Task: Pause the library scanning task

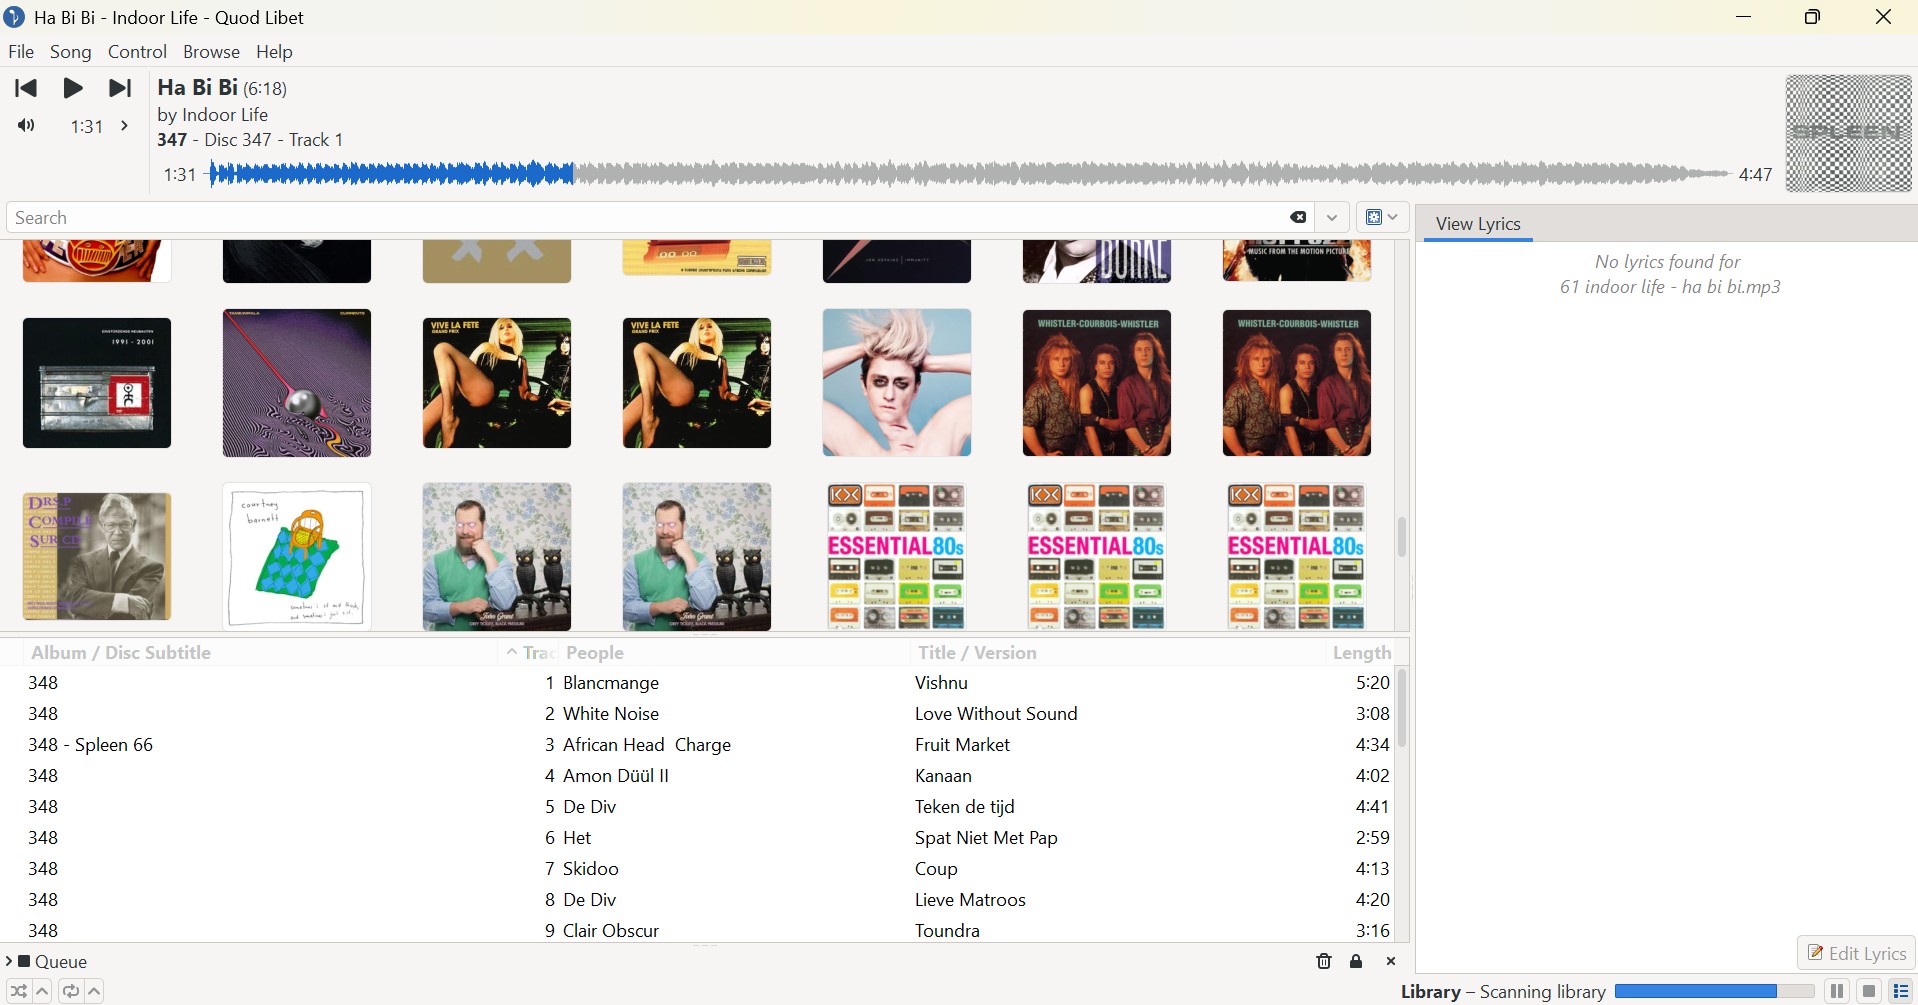Action: (1837, 991)
